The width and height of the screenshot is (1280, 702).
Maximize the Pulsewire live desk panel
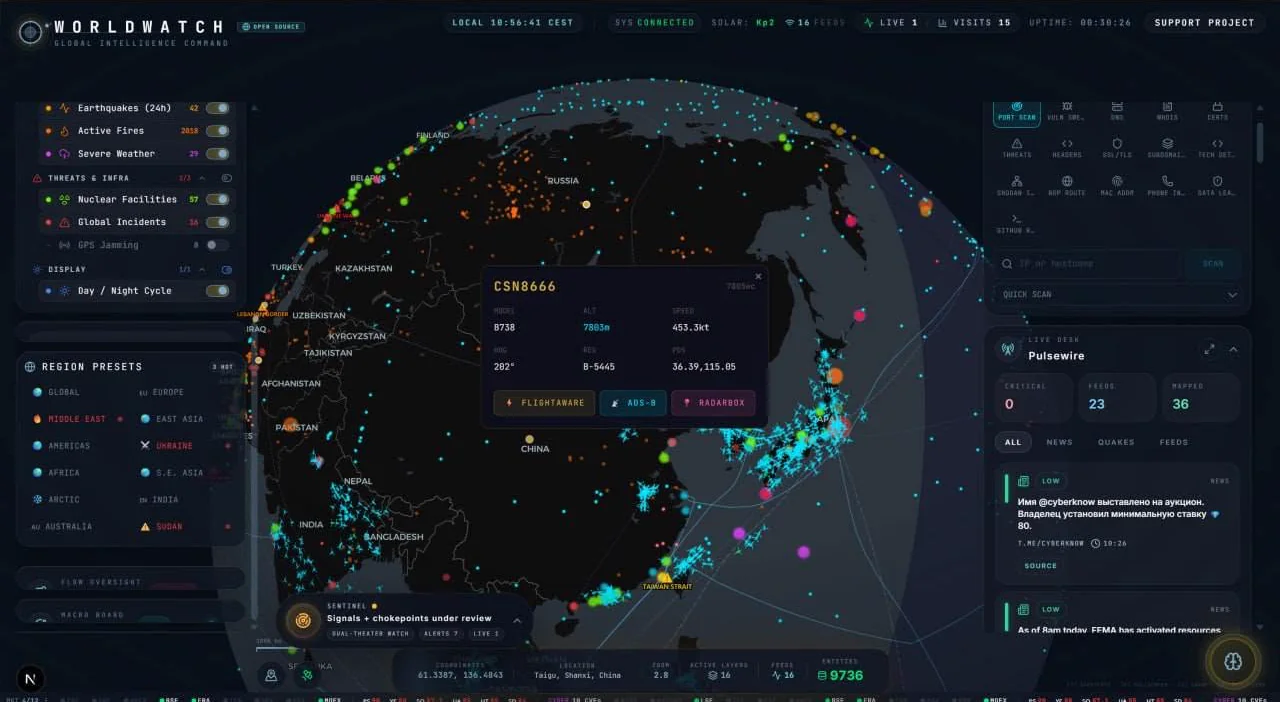1209,349
